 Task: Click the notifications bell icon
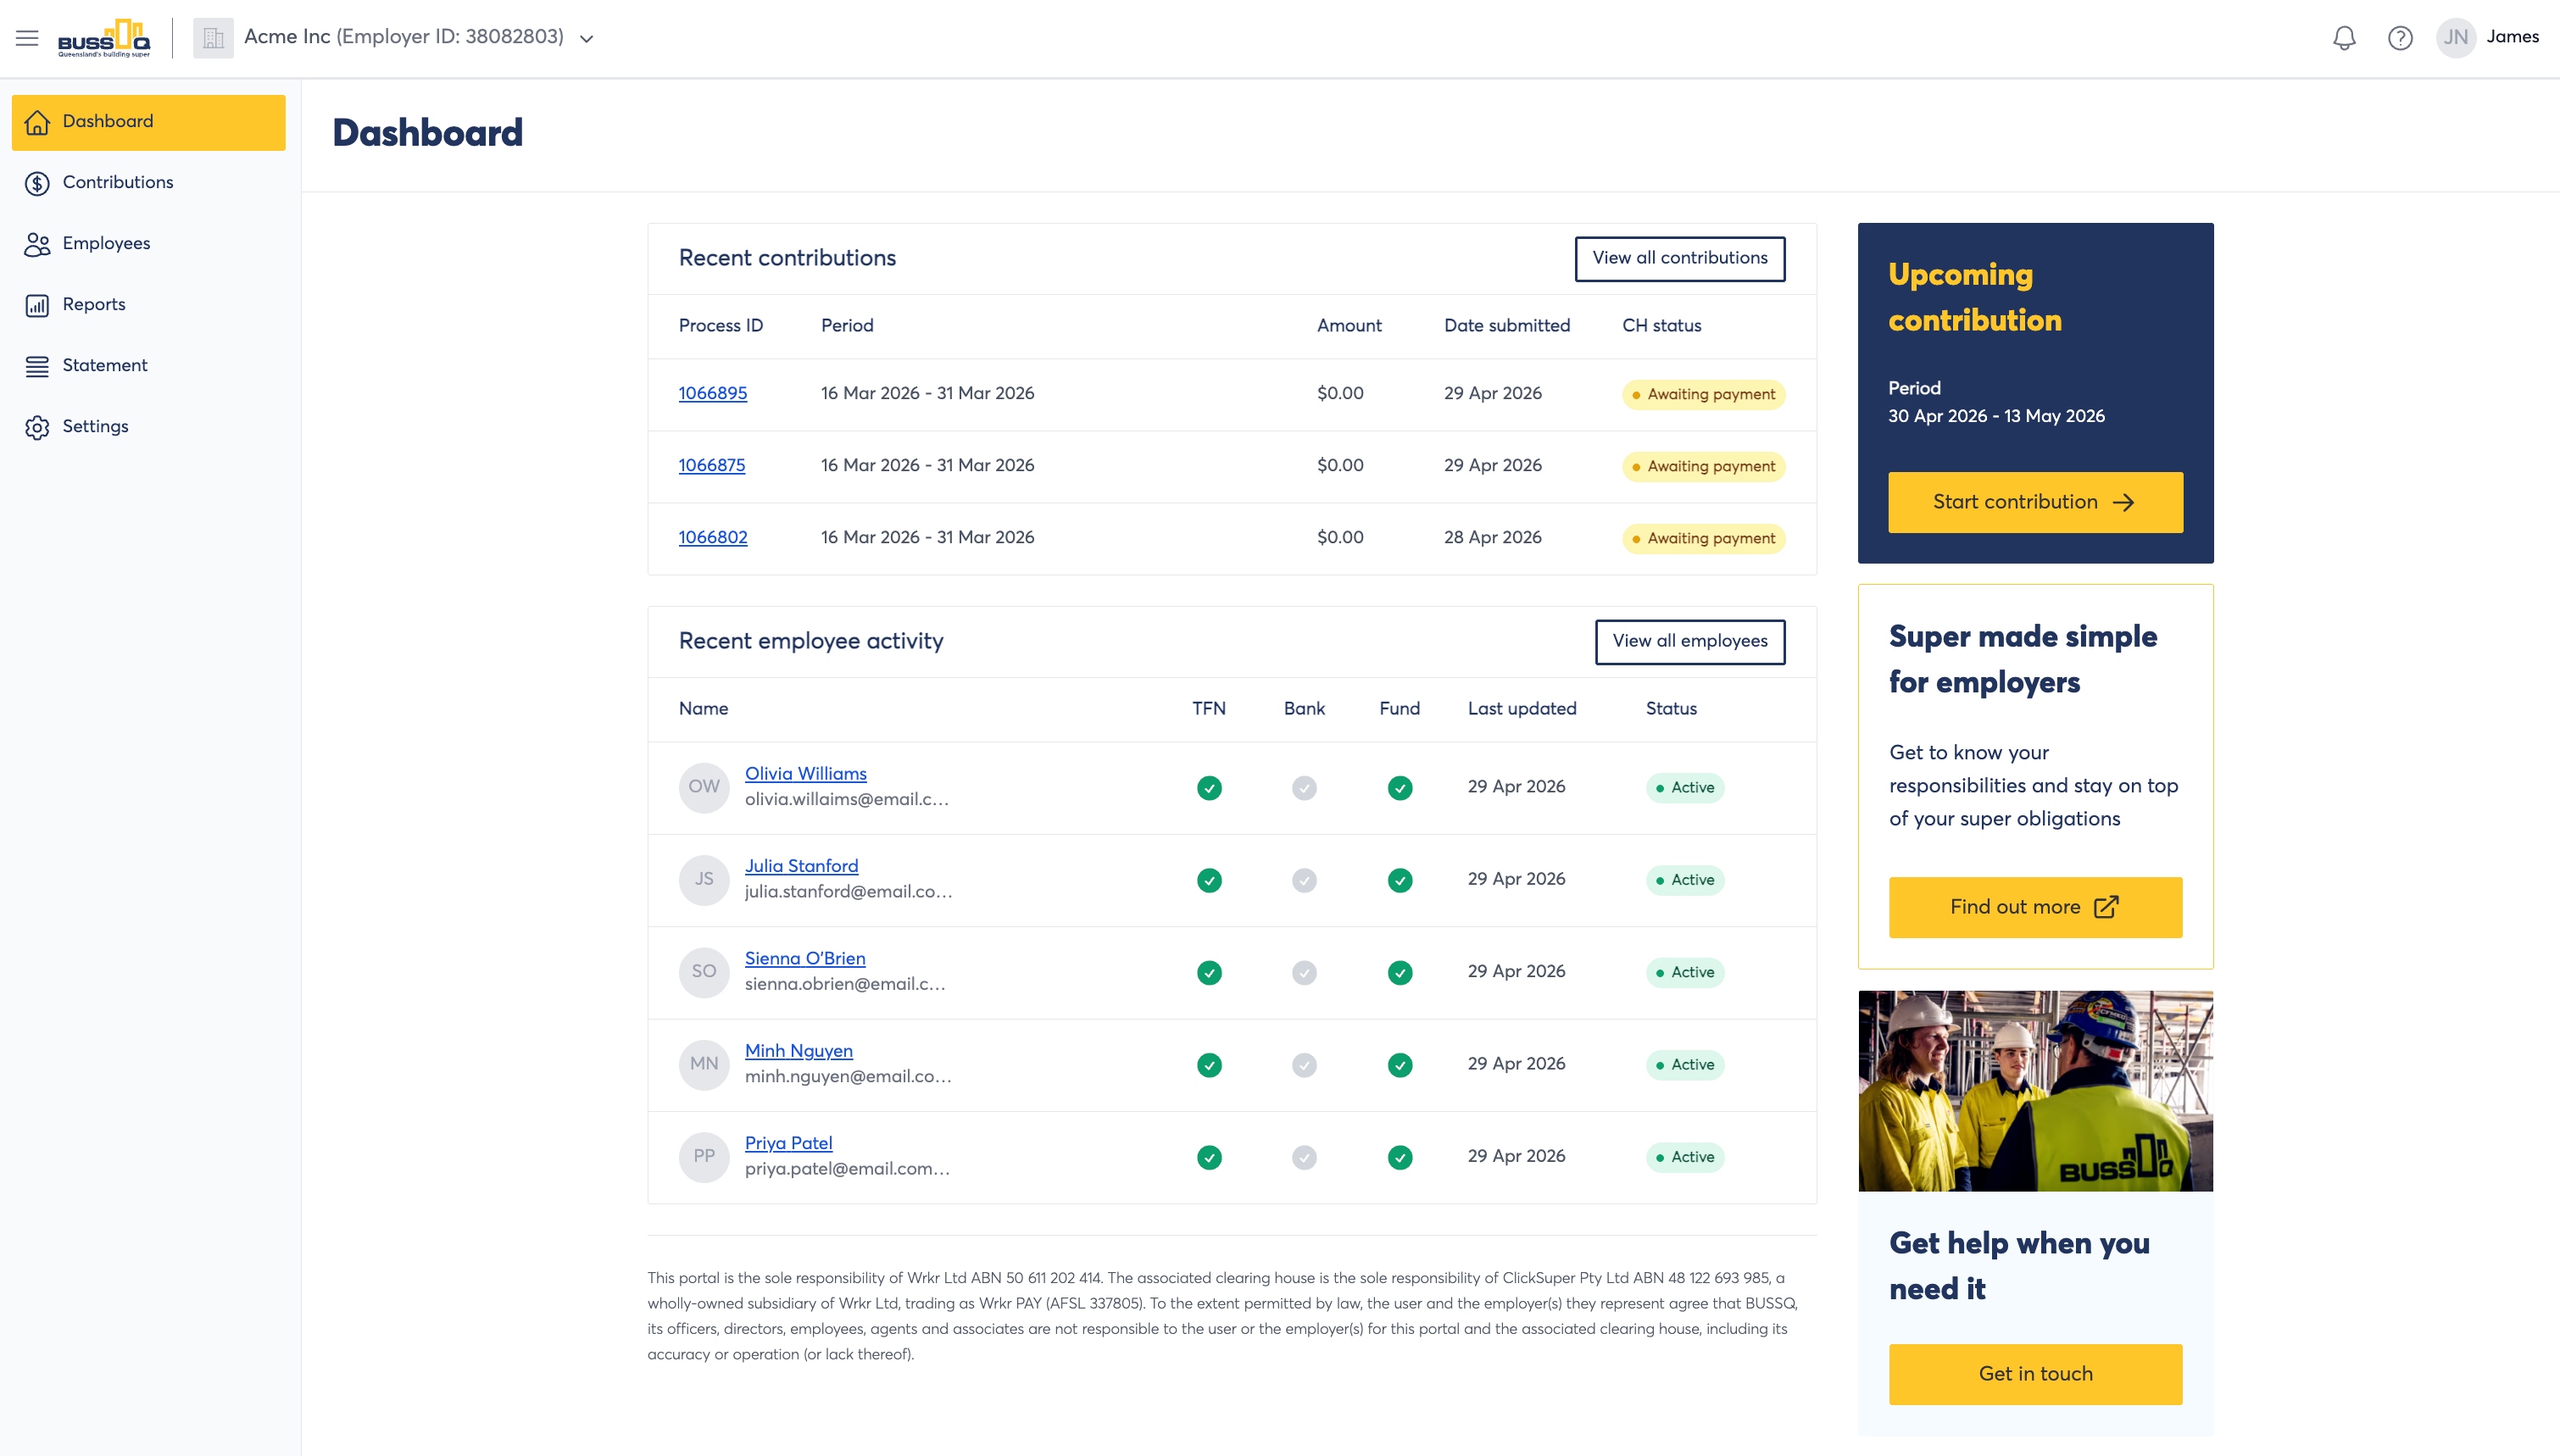pos(2344,38)
